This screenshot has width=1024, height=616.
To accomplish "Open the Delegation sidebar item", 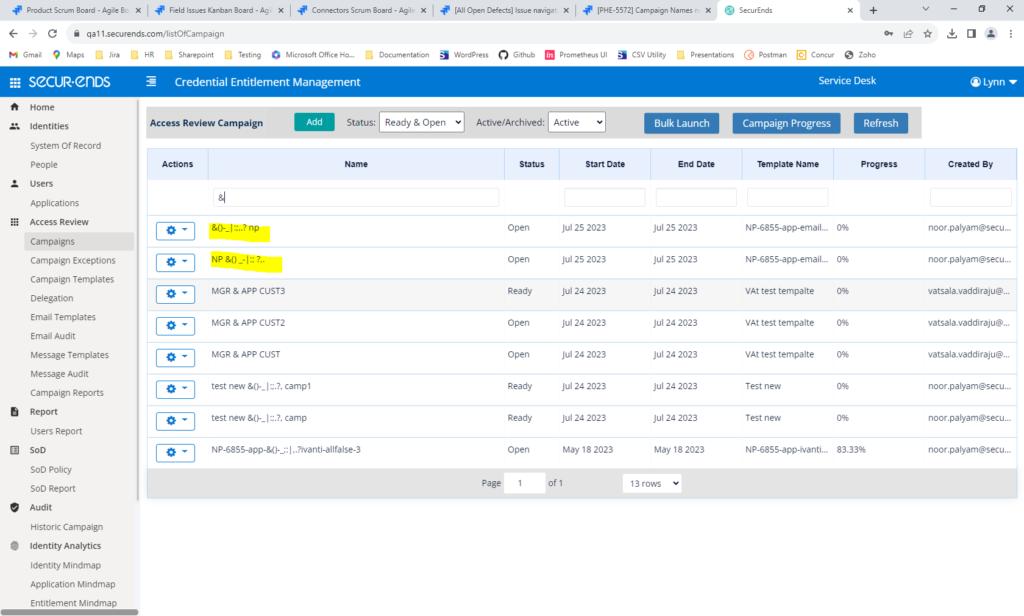I will tap(52, 298).
